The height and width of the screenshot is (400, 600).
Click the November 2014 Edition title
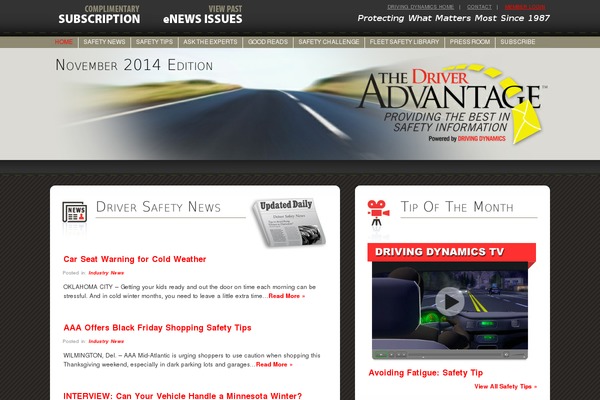tap(134, 65)
